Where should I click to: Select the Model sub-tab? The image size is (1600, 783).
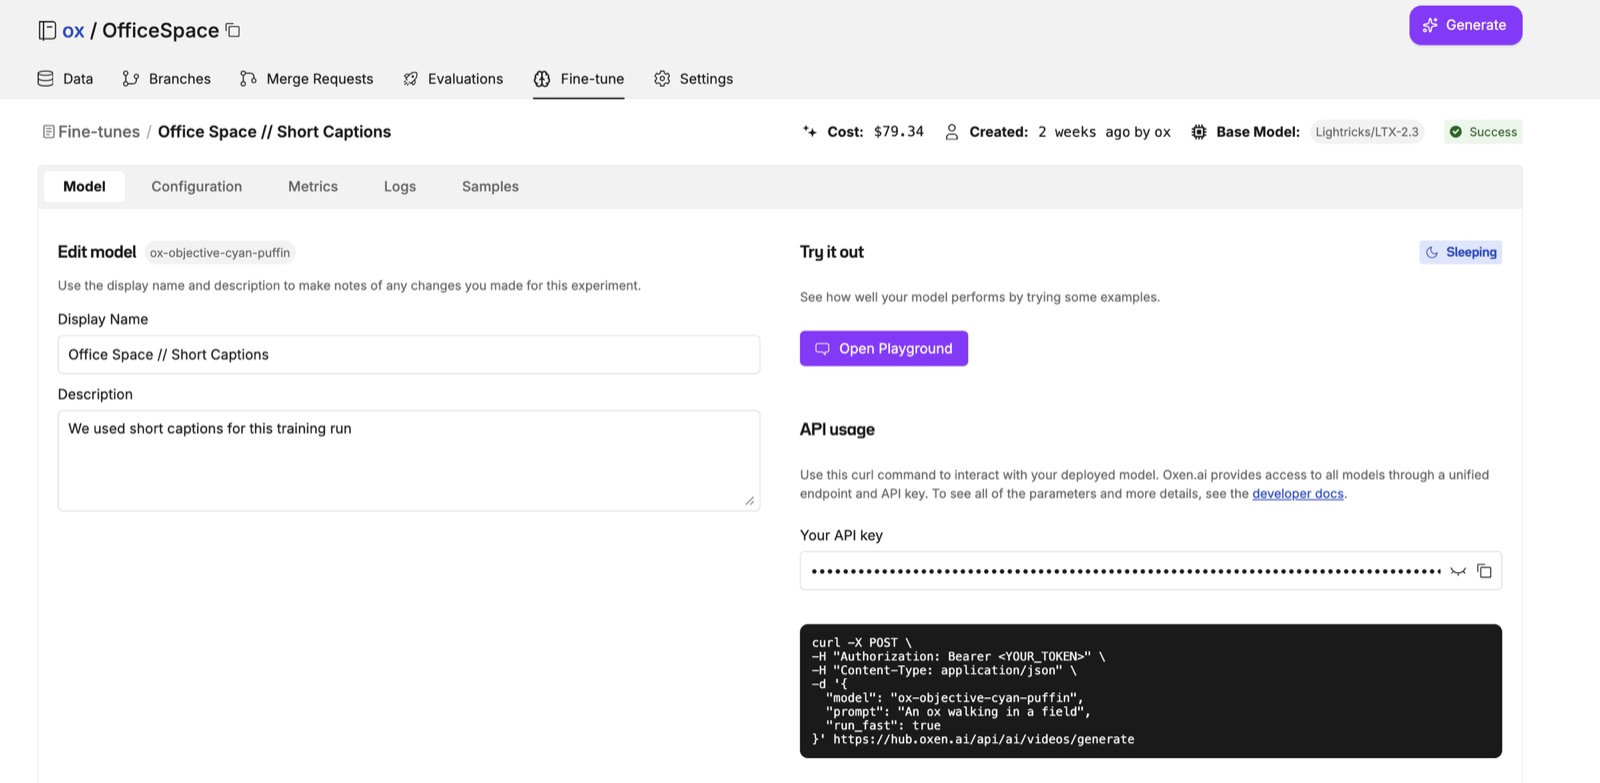pyautogui.click(x=84, y=186)
